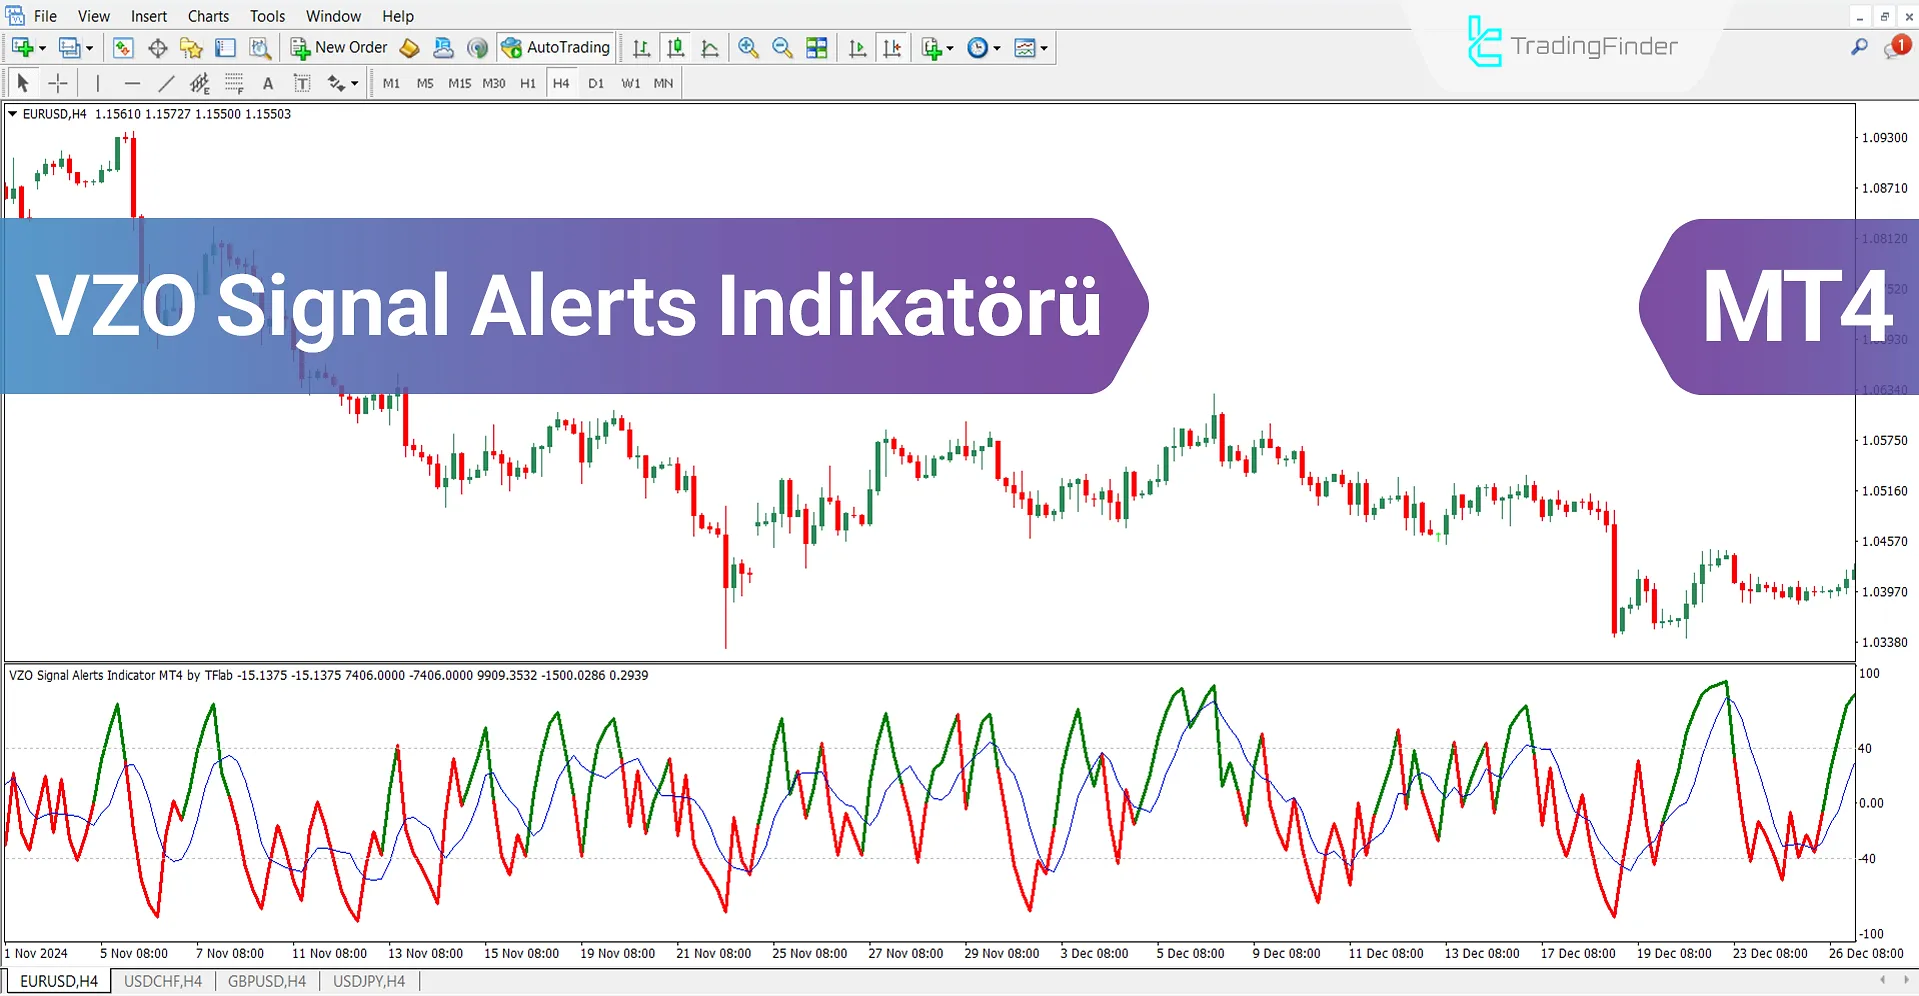The width and height of the screenshot is (1919, 996).
Task: Open the Charts menu
Action: tap(207, 16)
